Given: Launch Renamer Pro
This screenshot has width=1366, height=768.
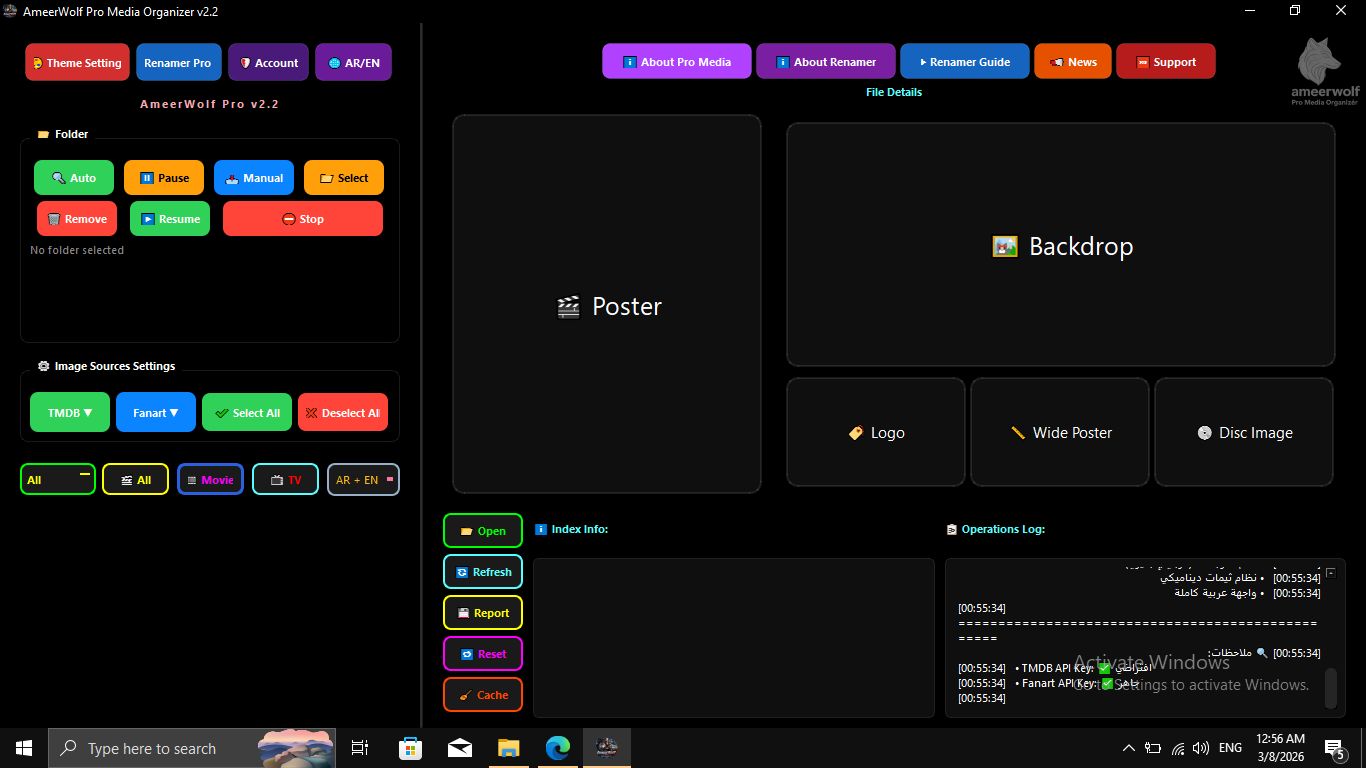Looking at the screenshot, I should pyautogui.click(x=177, y=62).
